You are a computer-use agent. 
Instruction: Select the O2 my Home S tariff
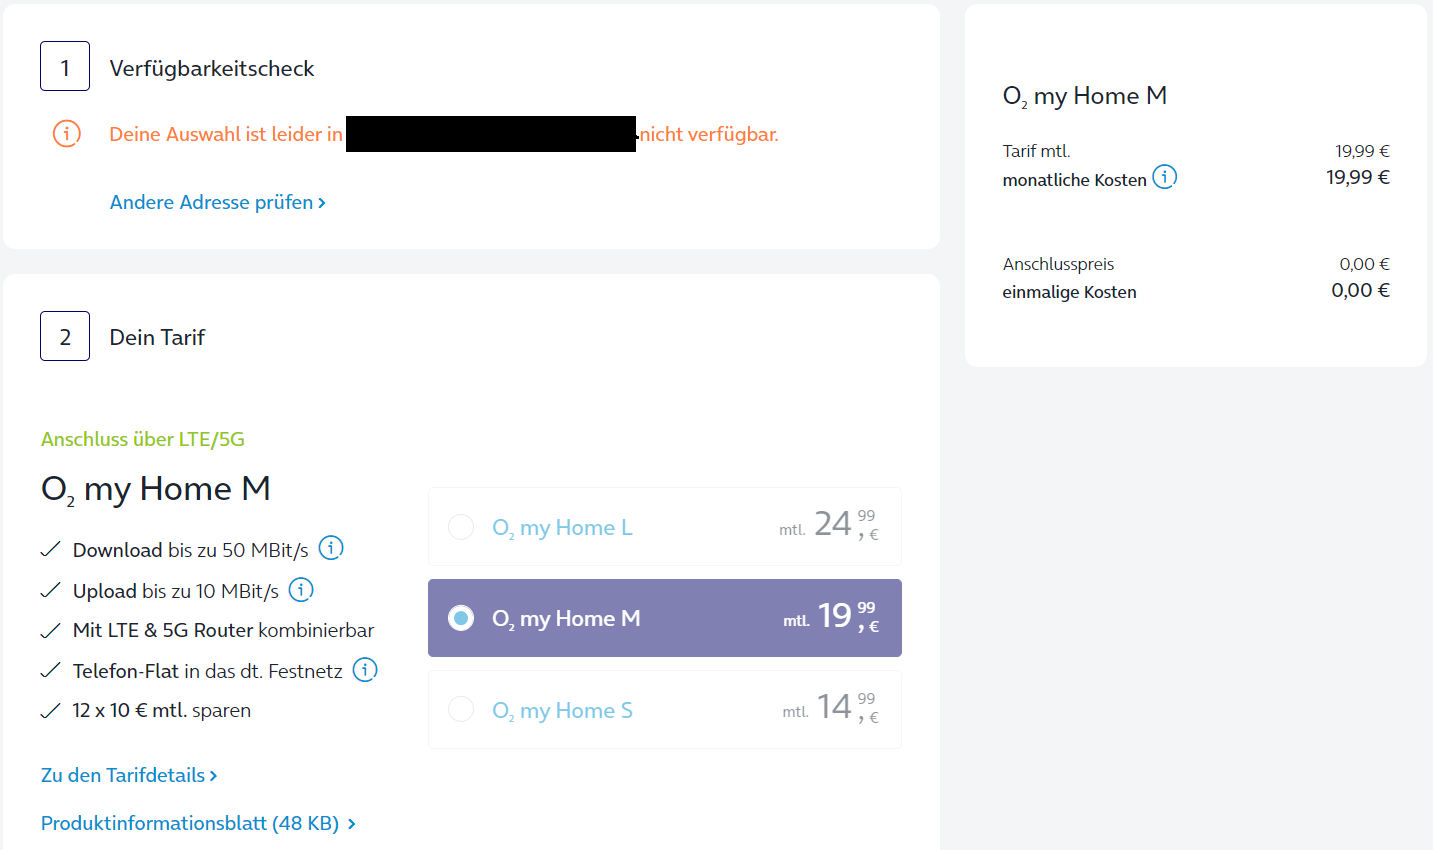tap(665, 710)
